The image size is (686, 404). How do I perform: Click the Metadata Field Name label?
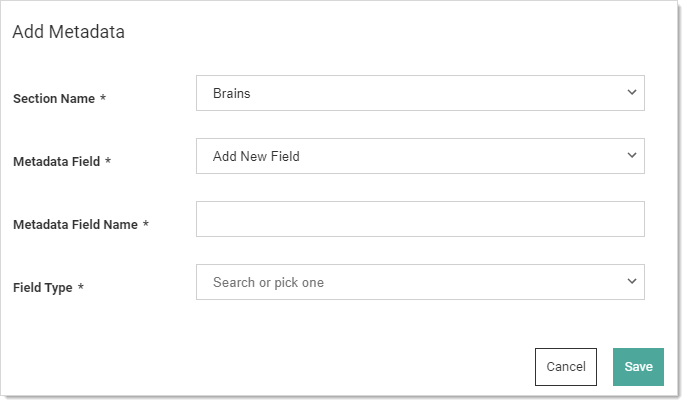pyautogui.click(x=75, y=225)
